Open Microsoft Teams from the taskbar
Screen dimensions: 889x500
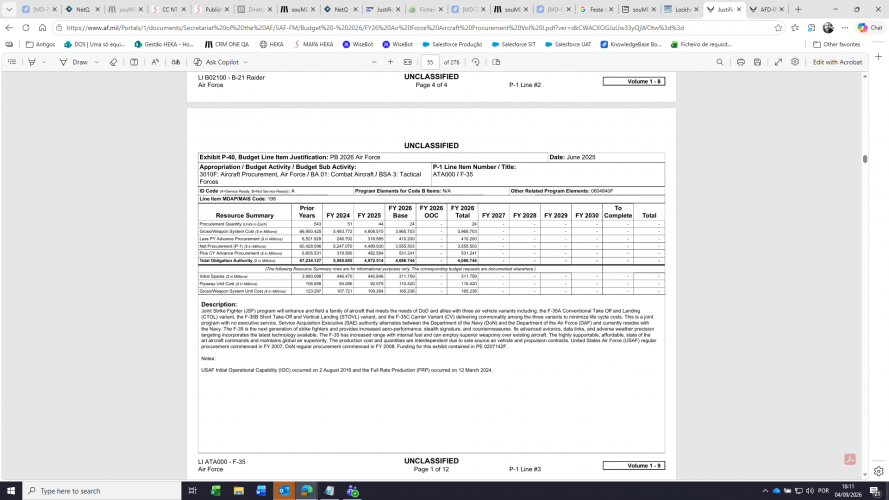(x=353, y=491)
